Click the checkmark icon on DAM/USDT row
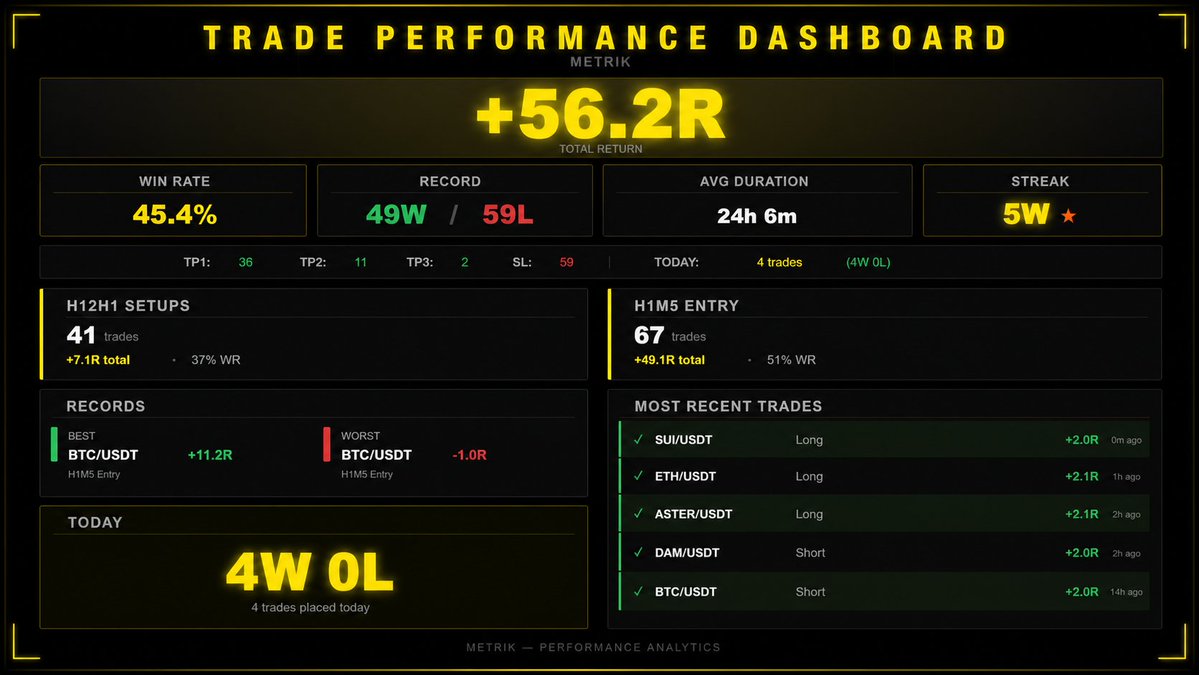 point(638,552)
